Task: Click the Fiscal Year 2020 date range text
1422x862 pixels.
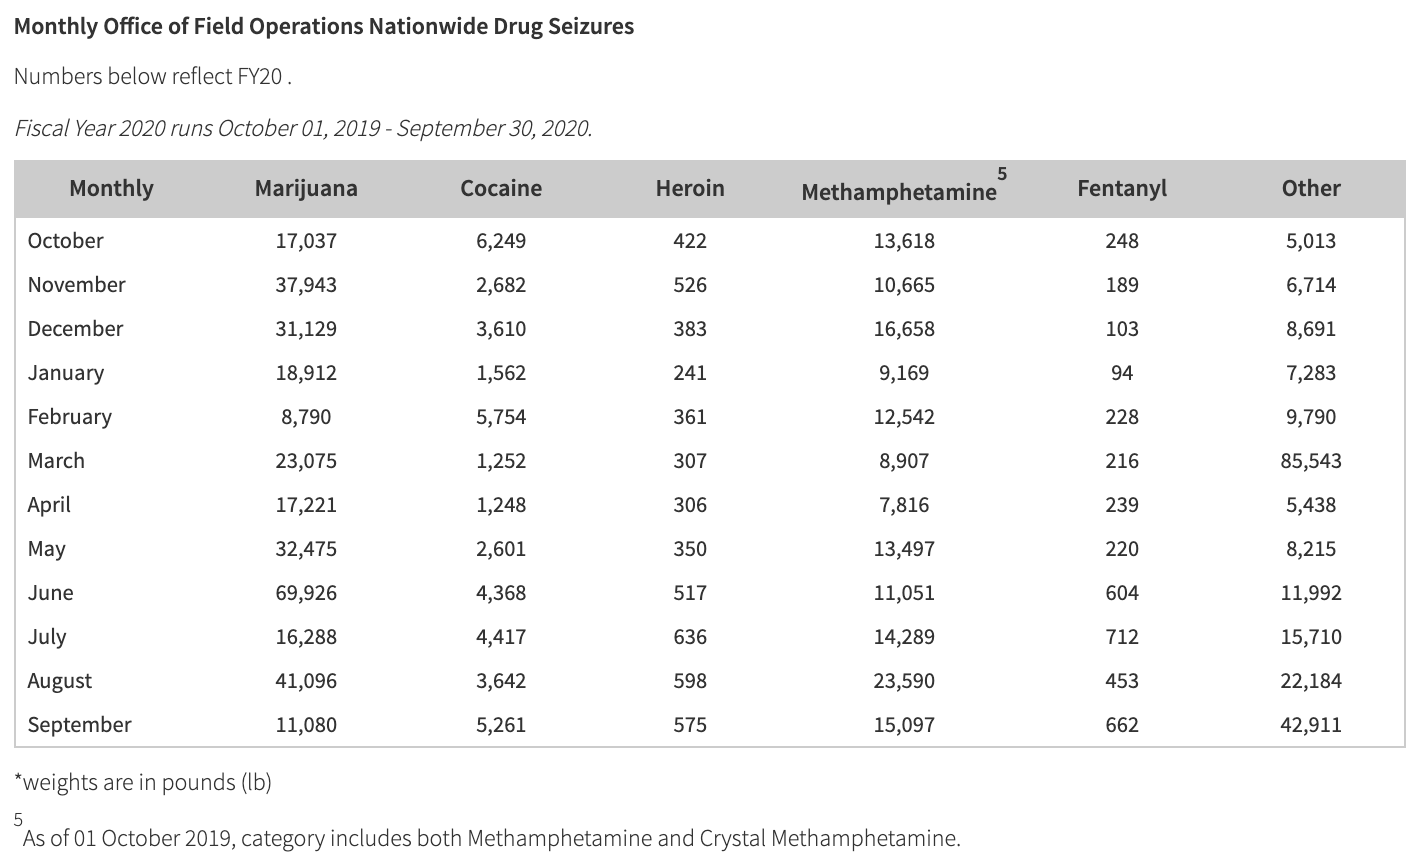Action: pos(303,129)
